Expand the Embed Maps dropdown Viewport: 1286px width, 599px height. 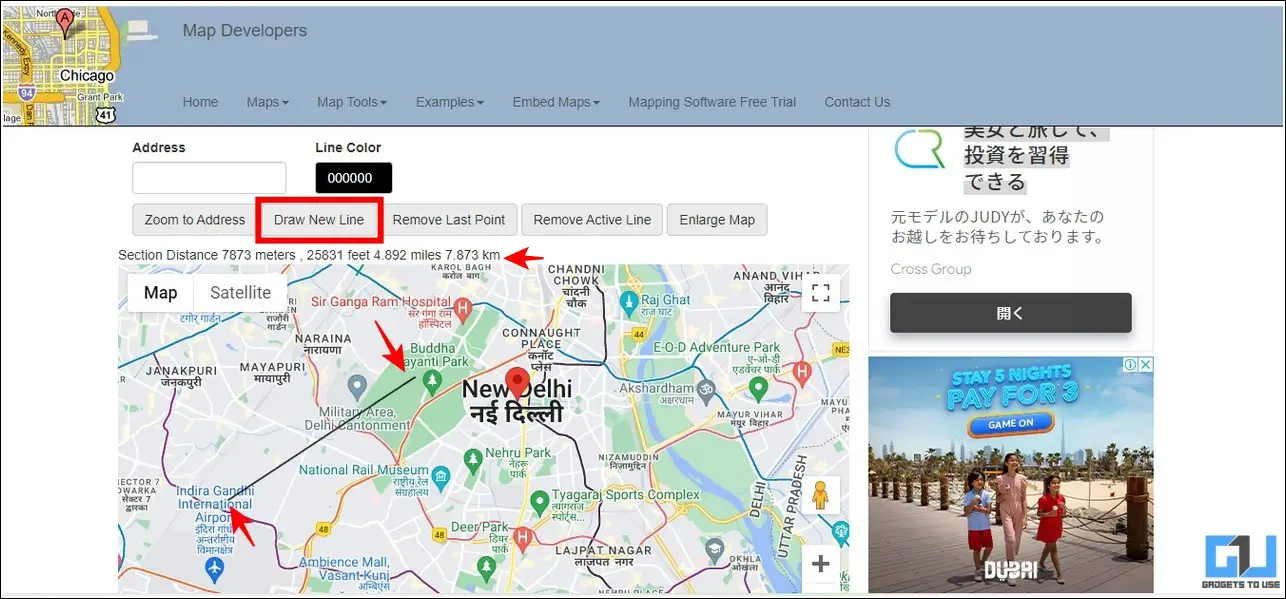coord(556,102)
